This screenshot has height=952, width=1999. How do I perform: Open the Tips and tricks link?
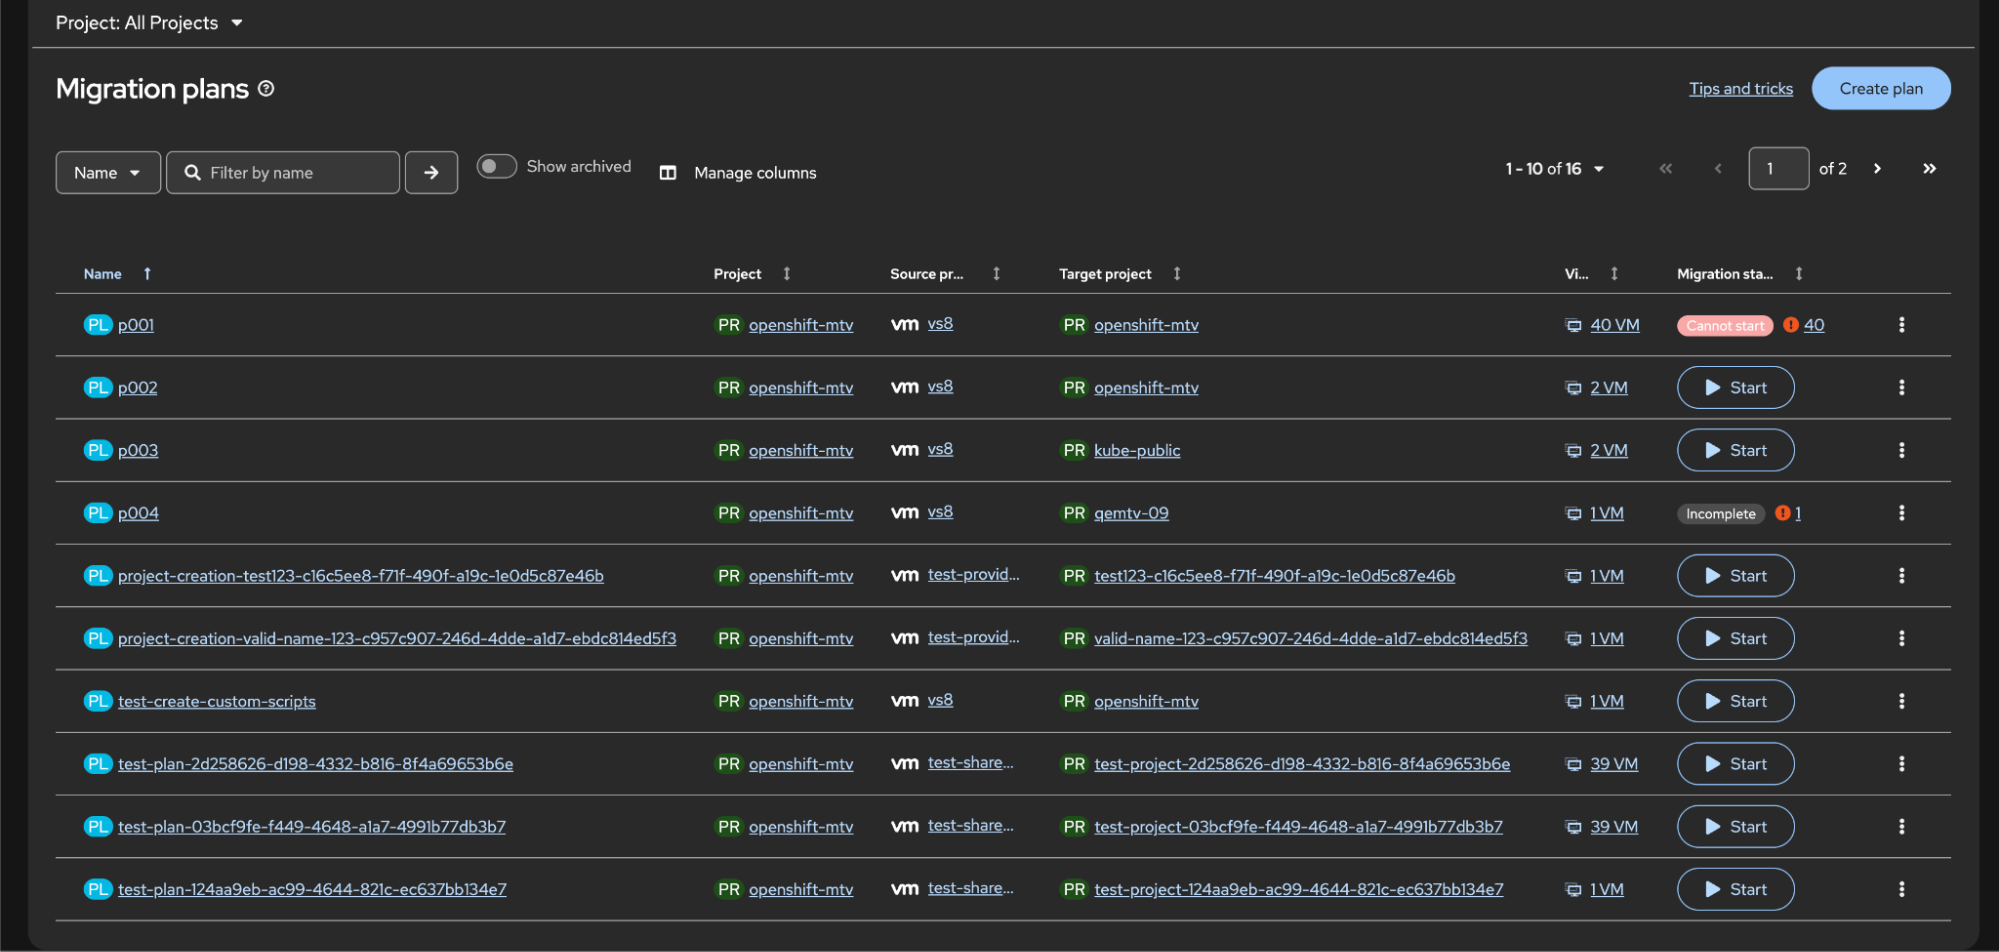pyautogui.click(x=1740, y=89)
